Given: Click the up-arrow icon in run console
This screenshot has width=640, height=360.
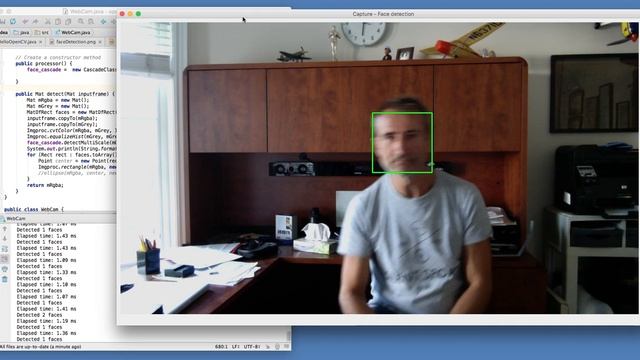Looking at the screenshot, I should point(5,229).
